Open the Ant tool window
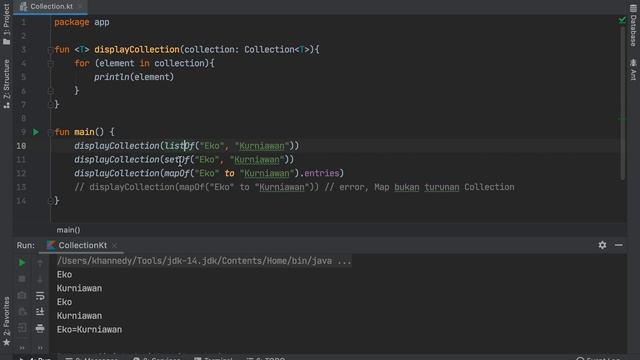The height and width of the screenshot is (360, 640). 633,69
